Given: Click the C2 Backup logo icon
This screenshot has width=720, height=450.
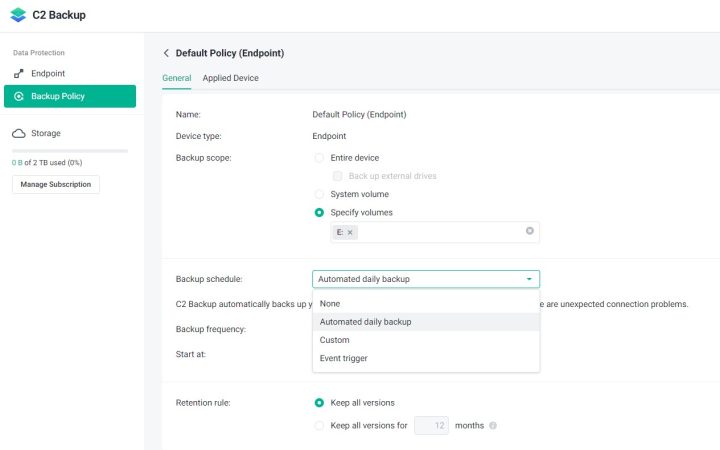Looking at the screenshot, I should tap(18, 15).
